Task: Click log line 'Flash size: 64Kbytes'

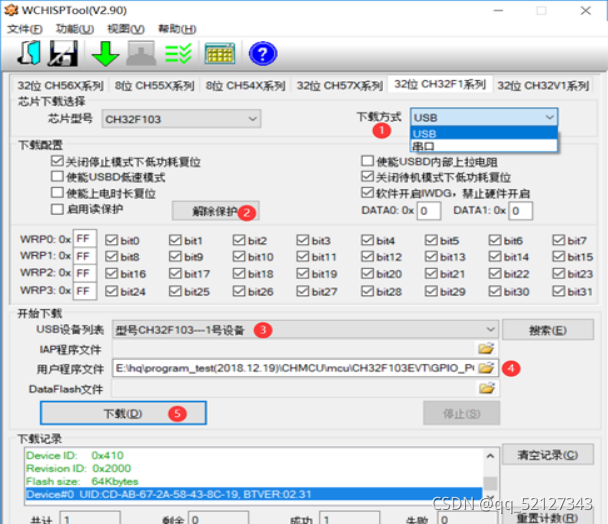Action: point(82,481)
